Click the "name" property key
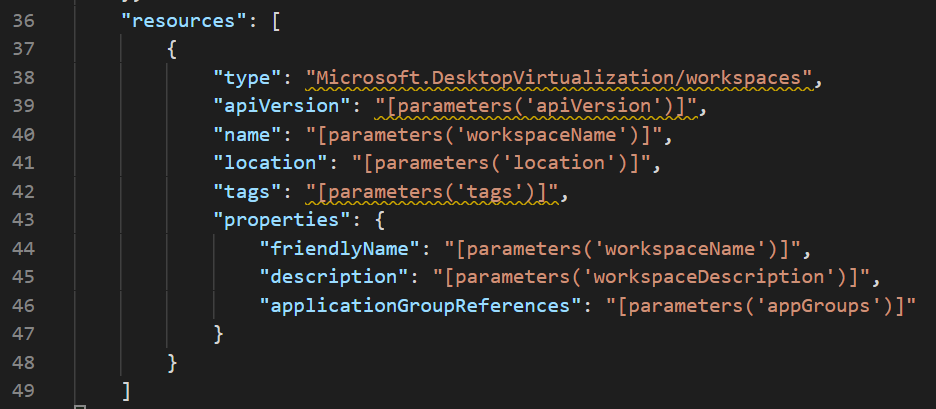 [248, 135]
